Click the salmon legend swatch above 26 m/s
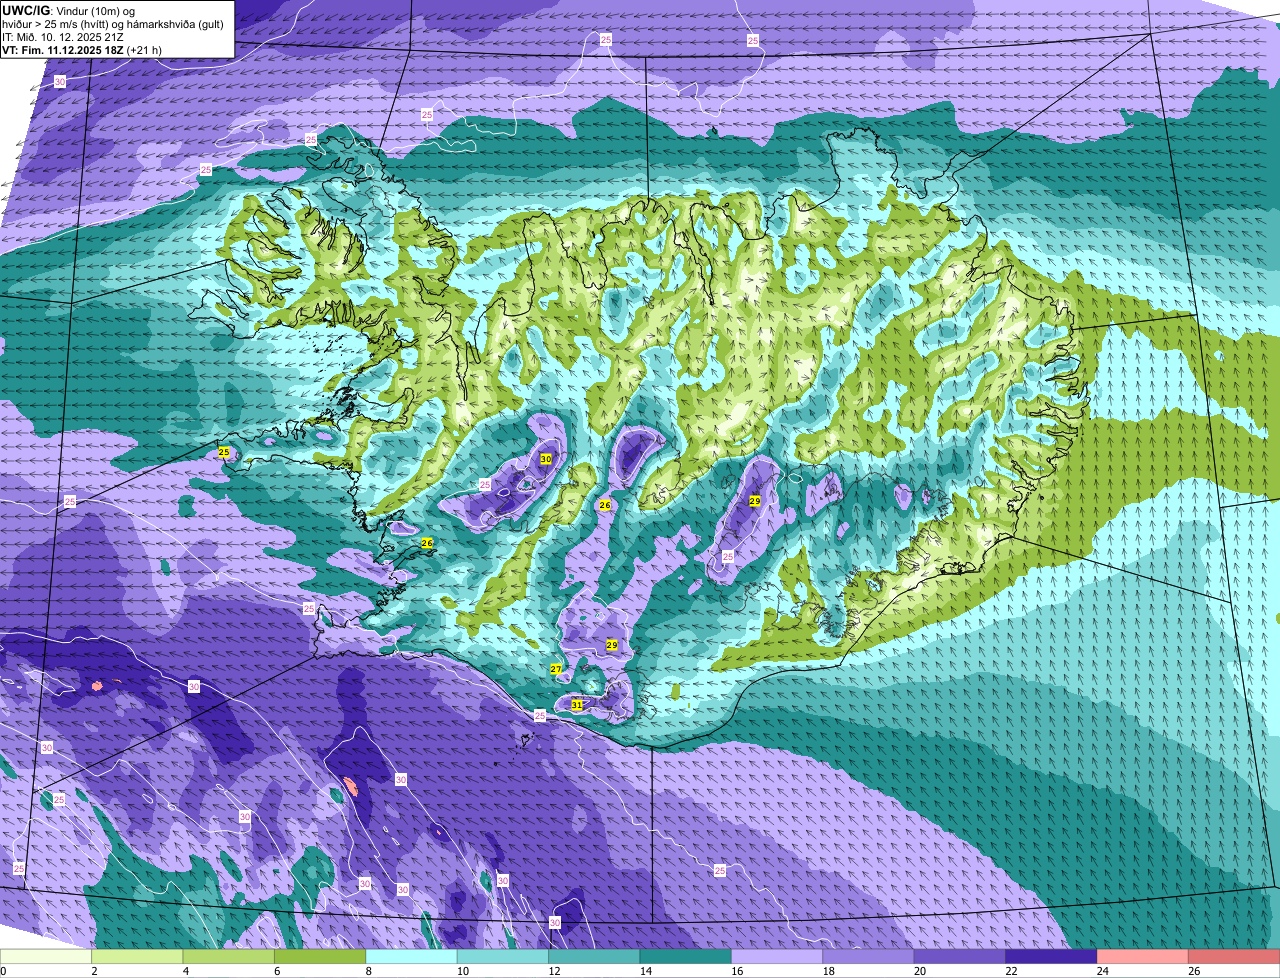 pyautogui.click(x=1235, y=957)
